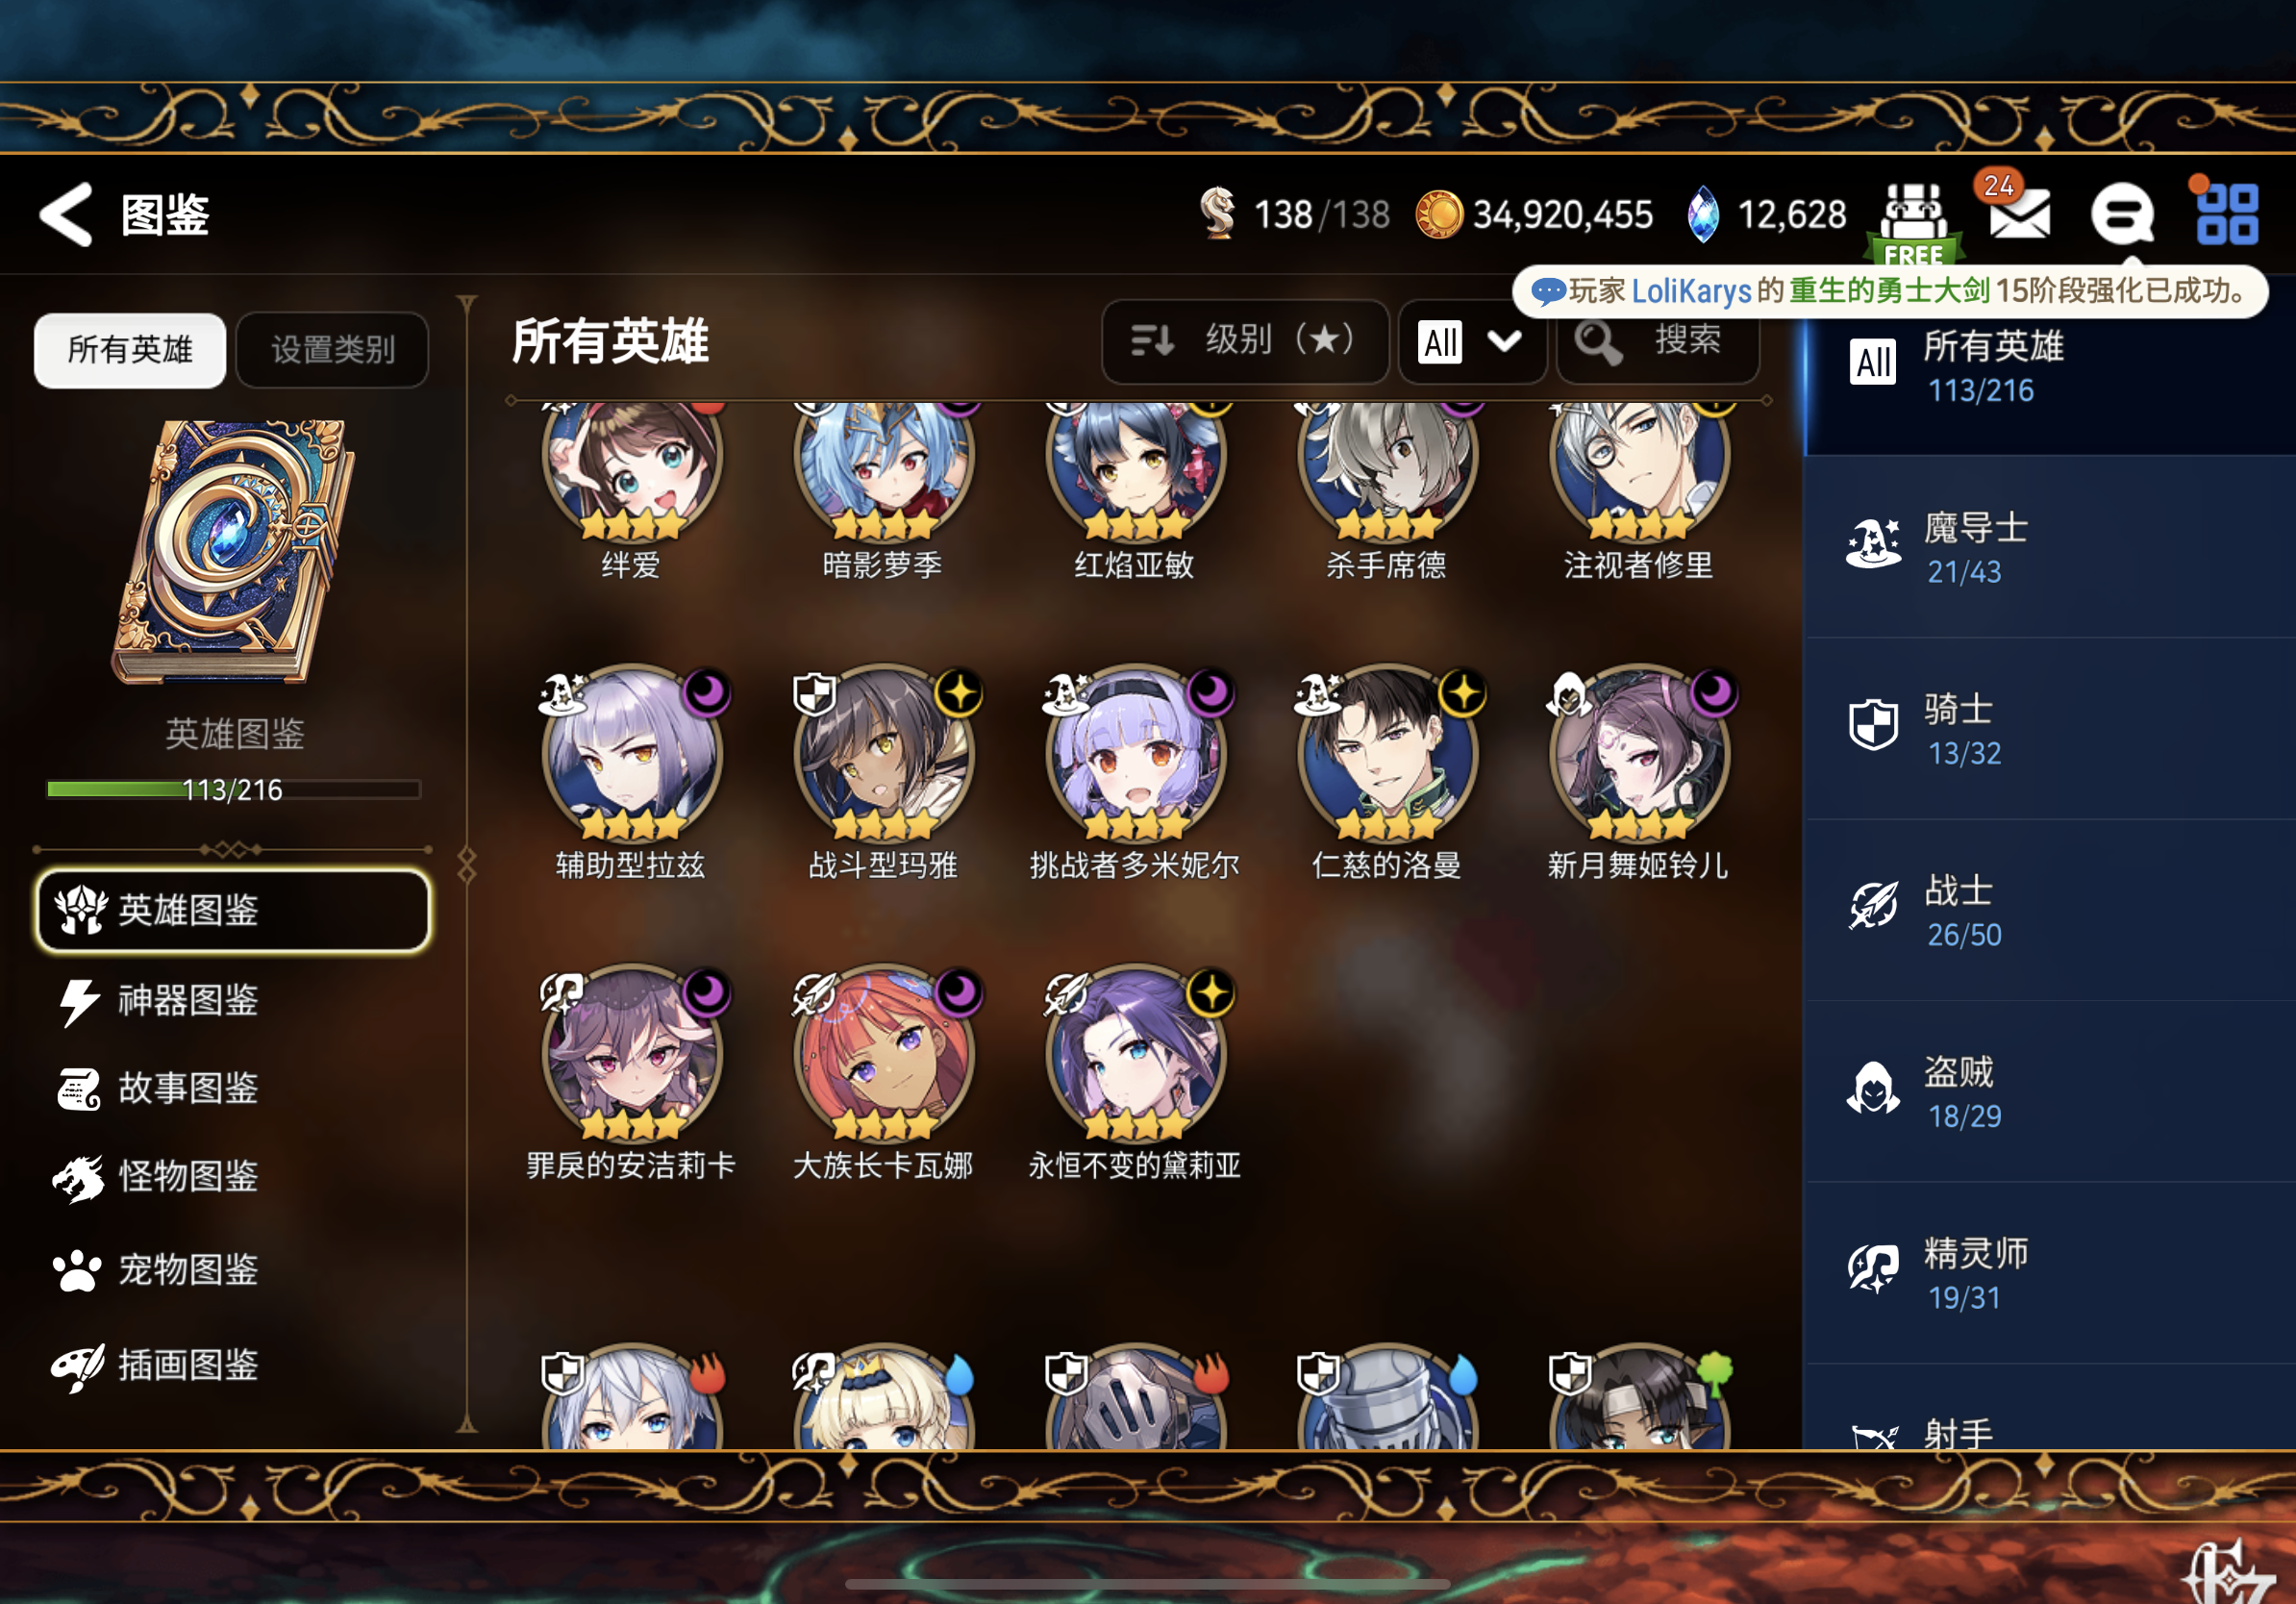Click the 搜索 search field
The width and height of the screenshot is (2296, 1604).
click(x=1658, y=342)
